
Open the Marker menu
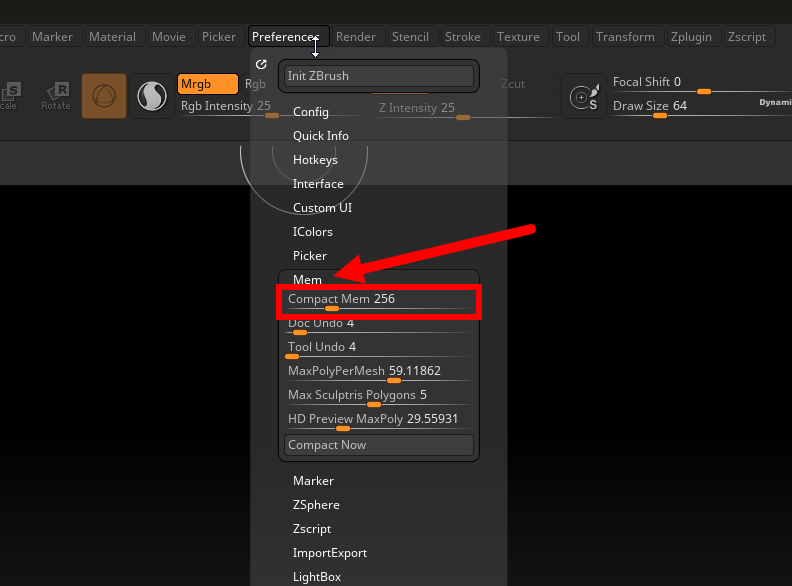[53, 37]
